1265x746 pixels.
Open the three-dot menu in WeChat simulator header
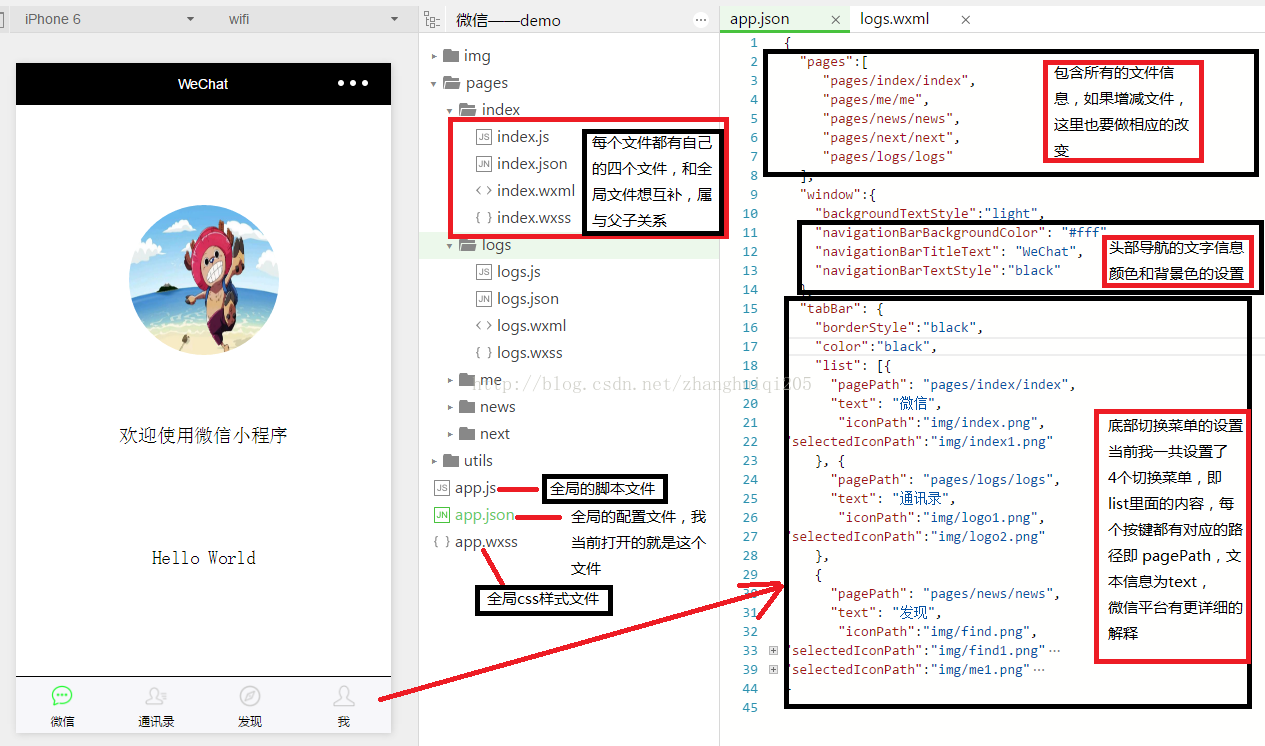tap(353, 83)
